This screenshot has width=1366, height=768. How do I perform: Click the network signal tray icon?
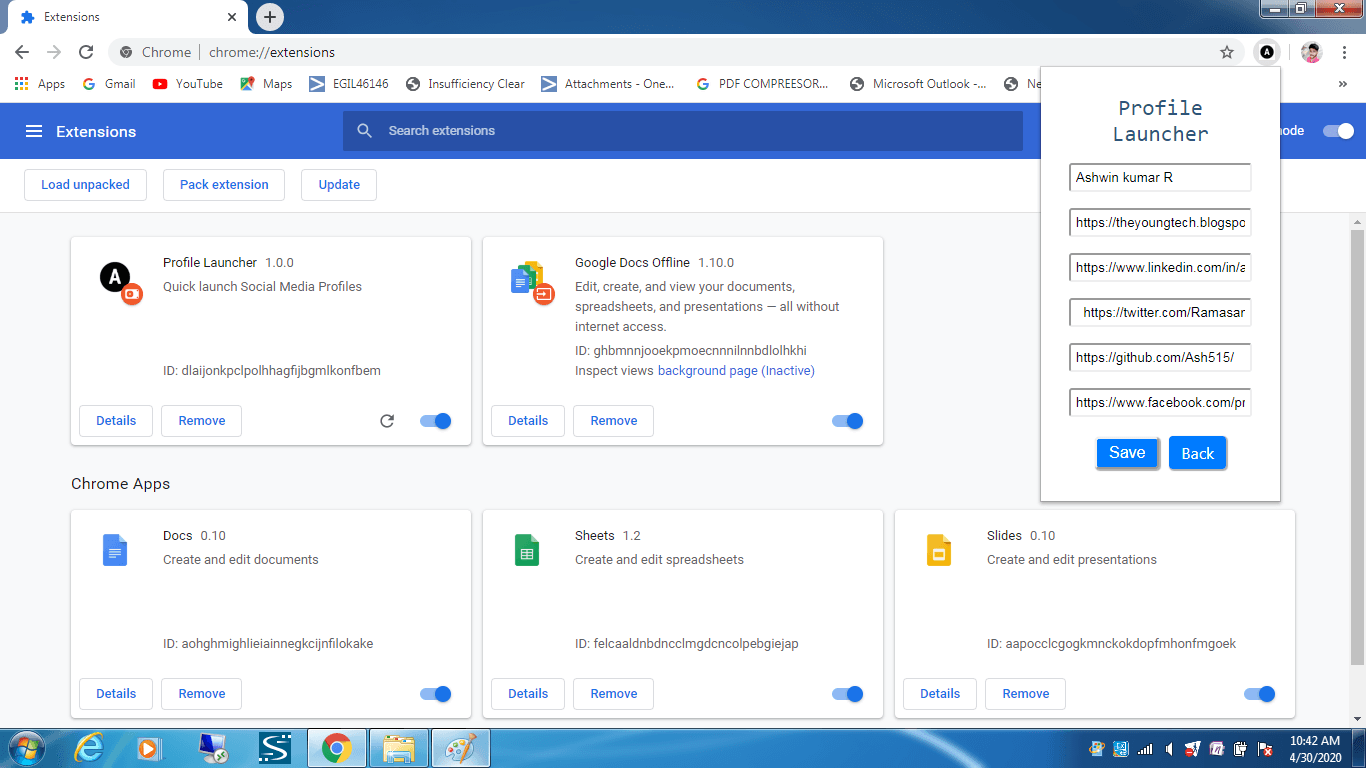click(x=1145, y=748)
